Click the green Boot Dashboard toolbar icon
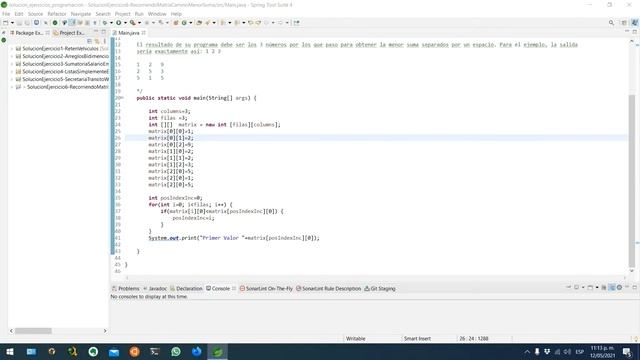 pyautogui.click(x=55, y=23)
